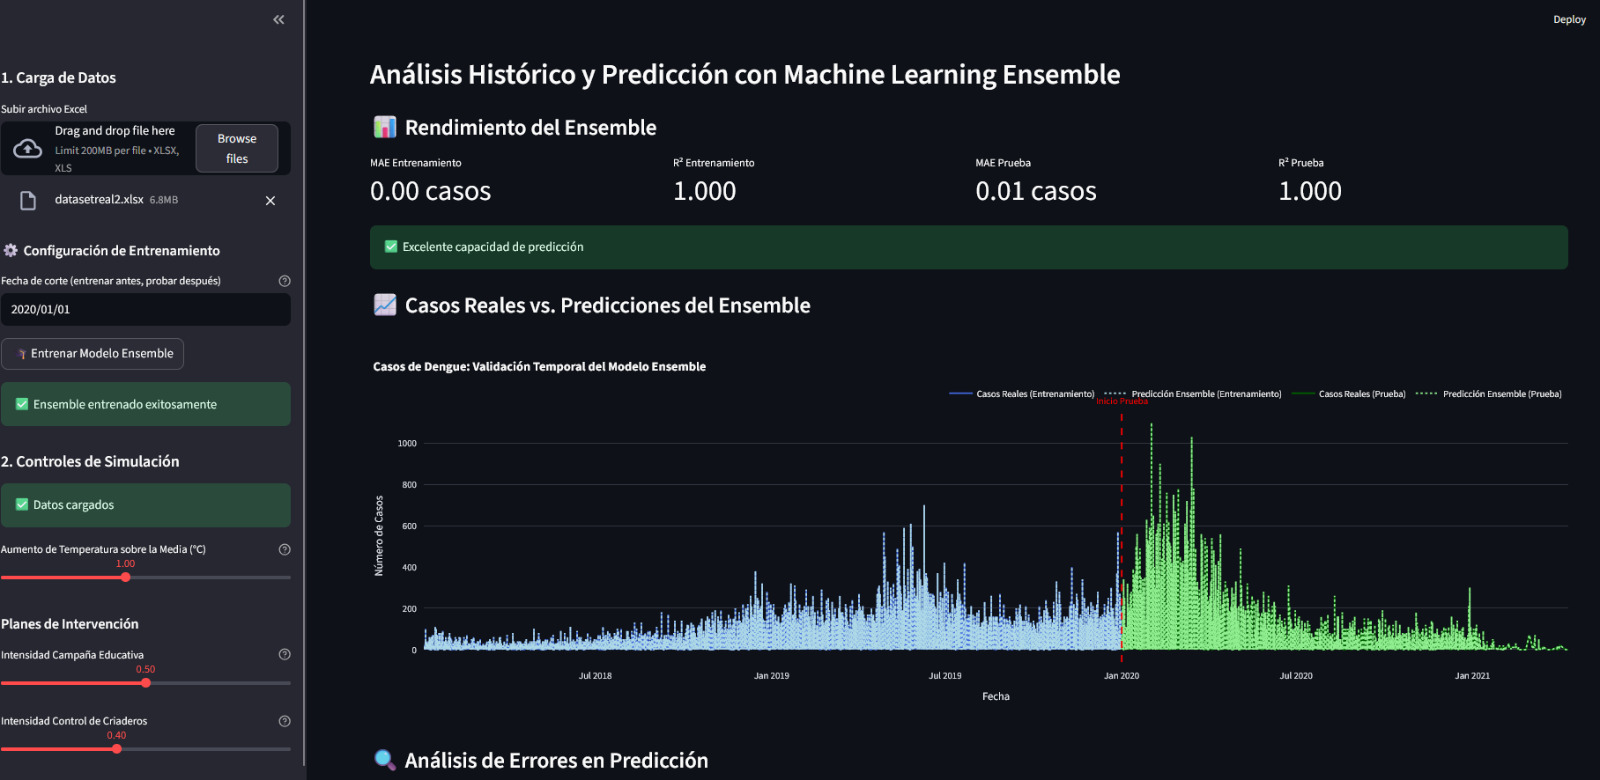Show help for temperature increase slider
Viewport: 1600px width, 780px height.
(284, 549)
